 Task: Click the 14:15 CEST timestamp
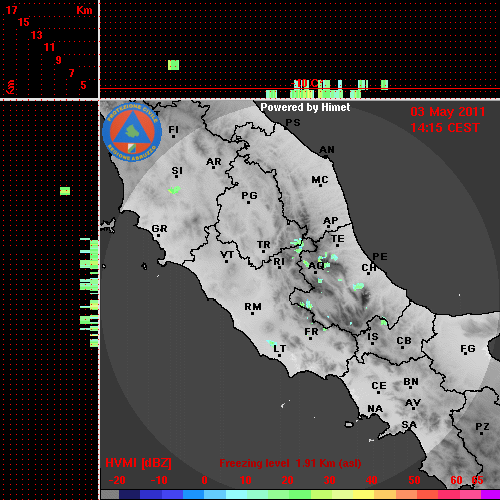coord(445,128)
